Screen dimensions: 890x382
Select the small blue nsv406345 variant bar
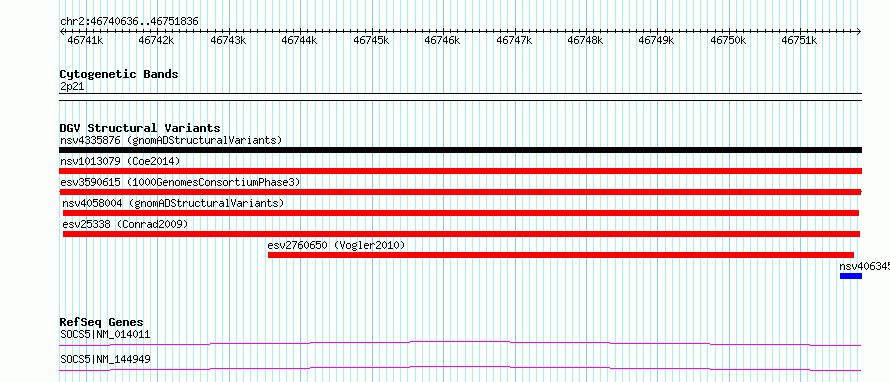[851, 276]
